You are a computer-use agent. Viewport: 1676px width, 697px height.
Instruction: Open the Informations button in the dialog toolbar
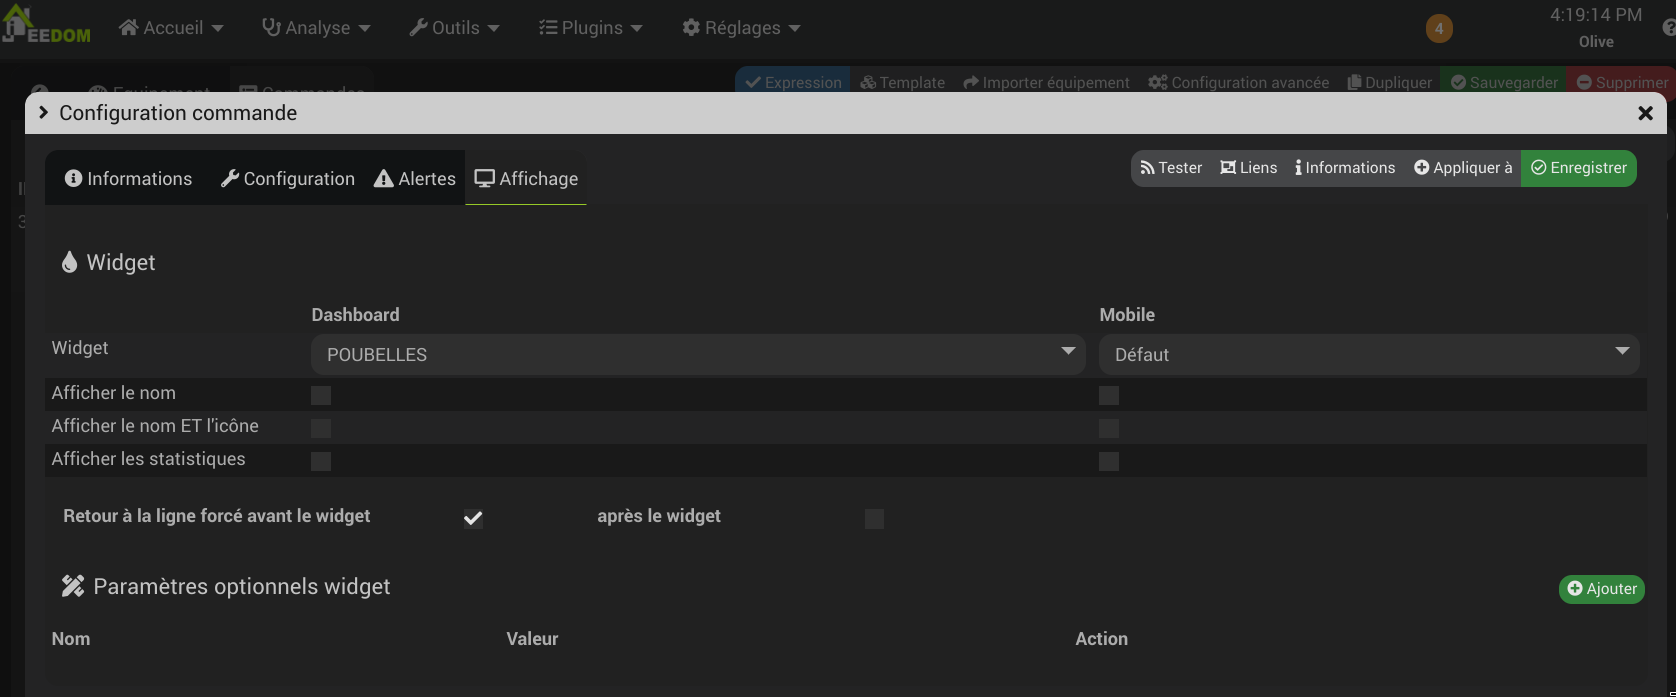click(x=1344, y=168)
